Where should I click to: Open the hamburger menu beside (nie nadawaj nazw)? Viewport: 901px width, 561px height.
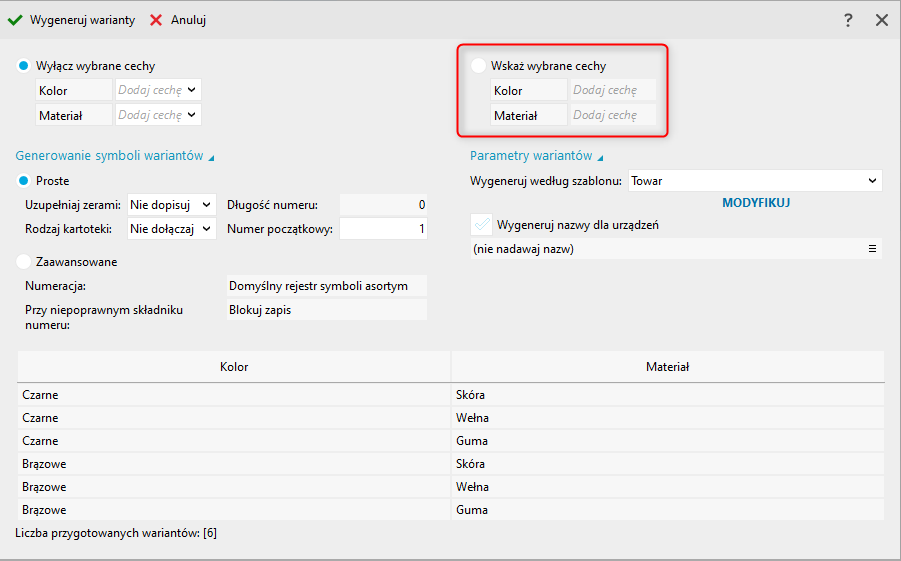tap(872, 249)
